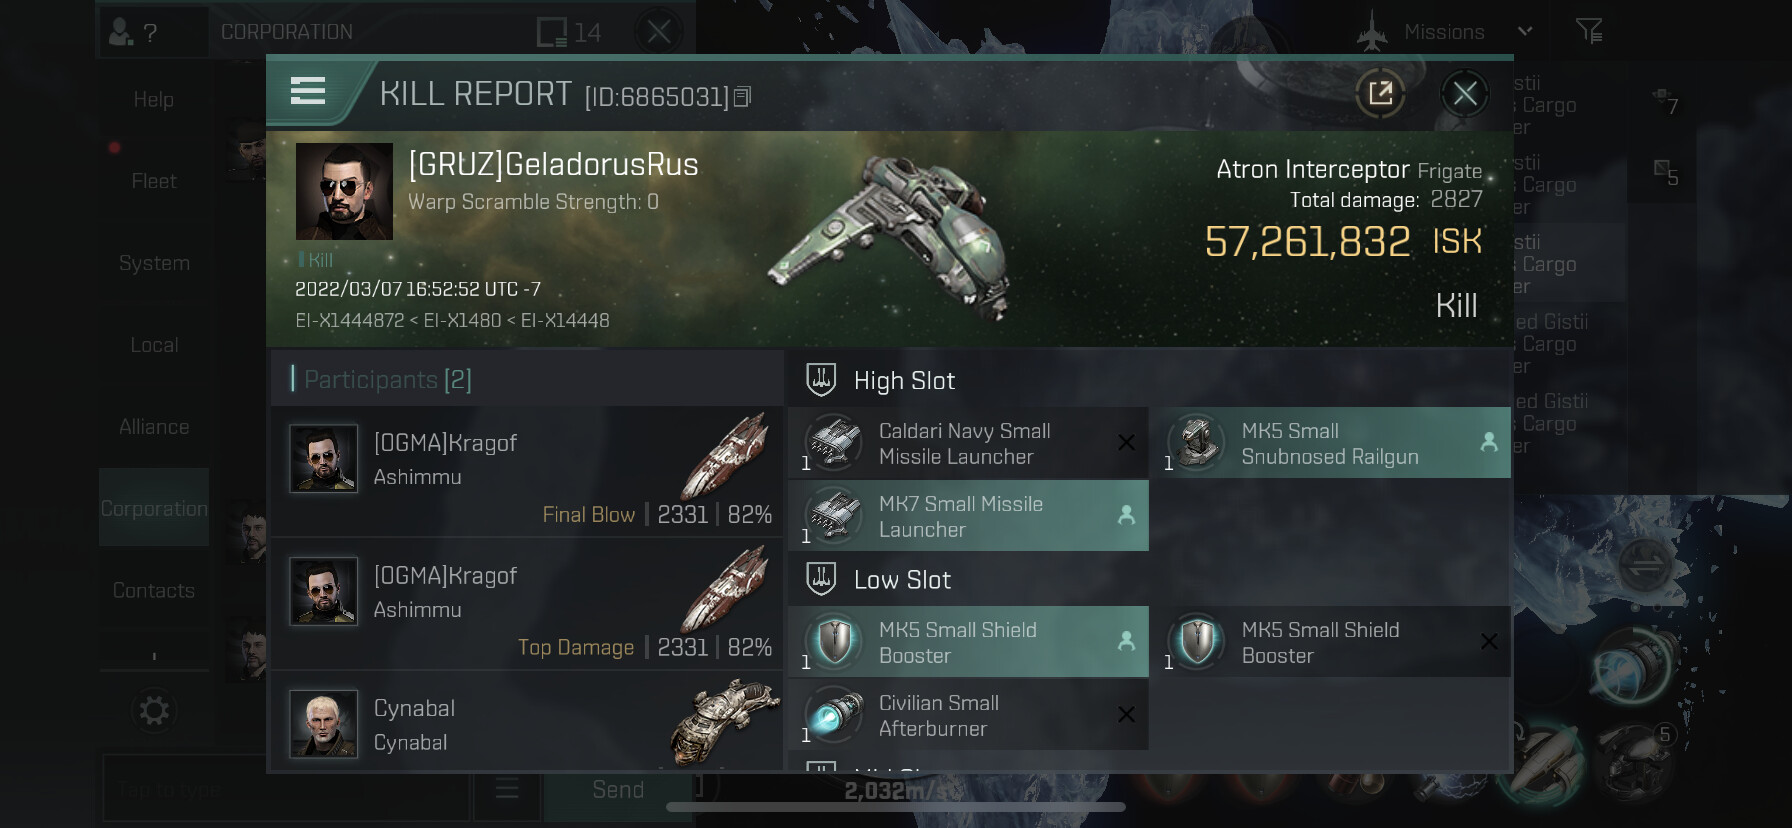
Task: Click the overview filter funnel icon
Action: pos(1589,31)
